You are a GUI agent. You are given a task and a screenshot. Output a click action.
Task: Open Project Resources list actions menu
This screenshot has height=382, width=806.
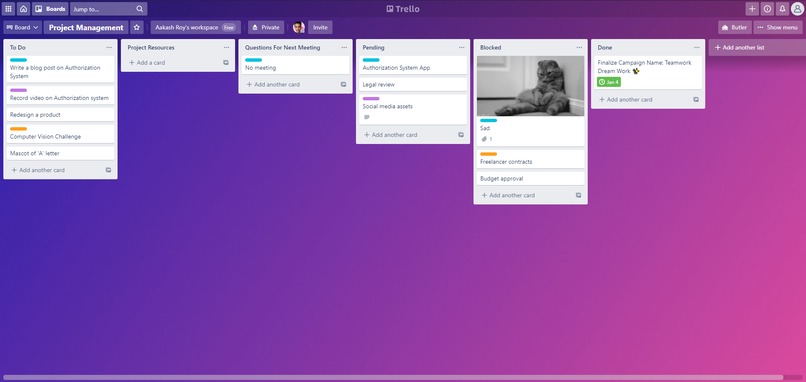[227, 47]
